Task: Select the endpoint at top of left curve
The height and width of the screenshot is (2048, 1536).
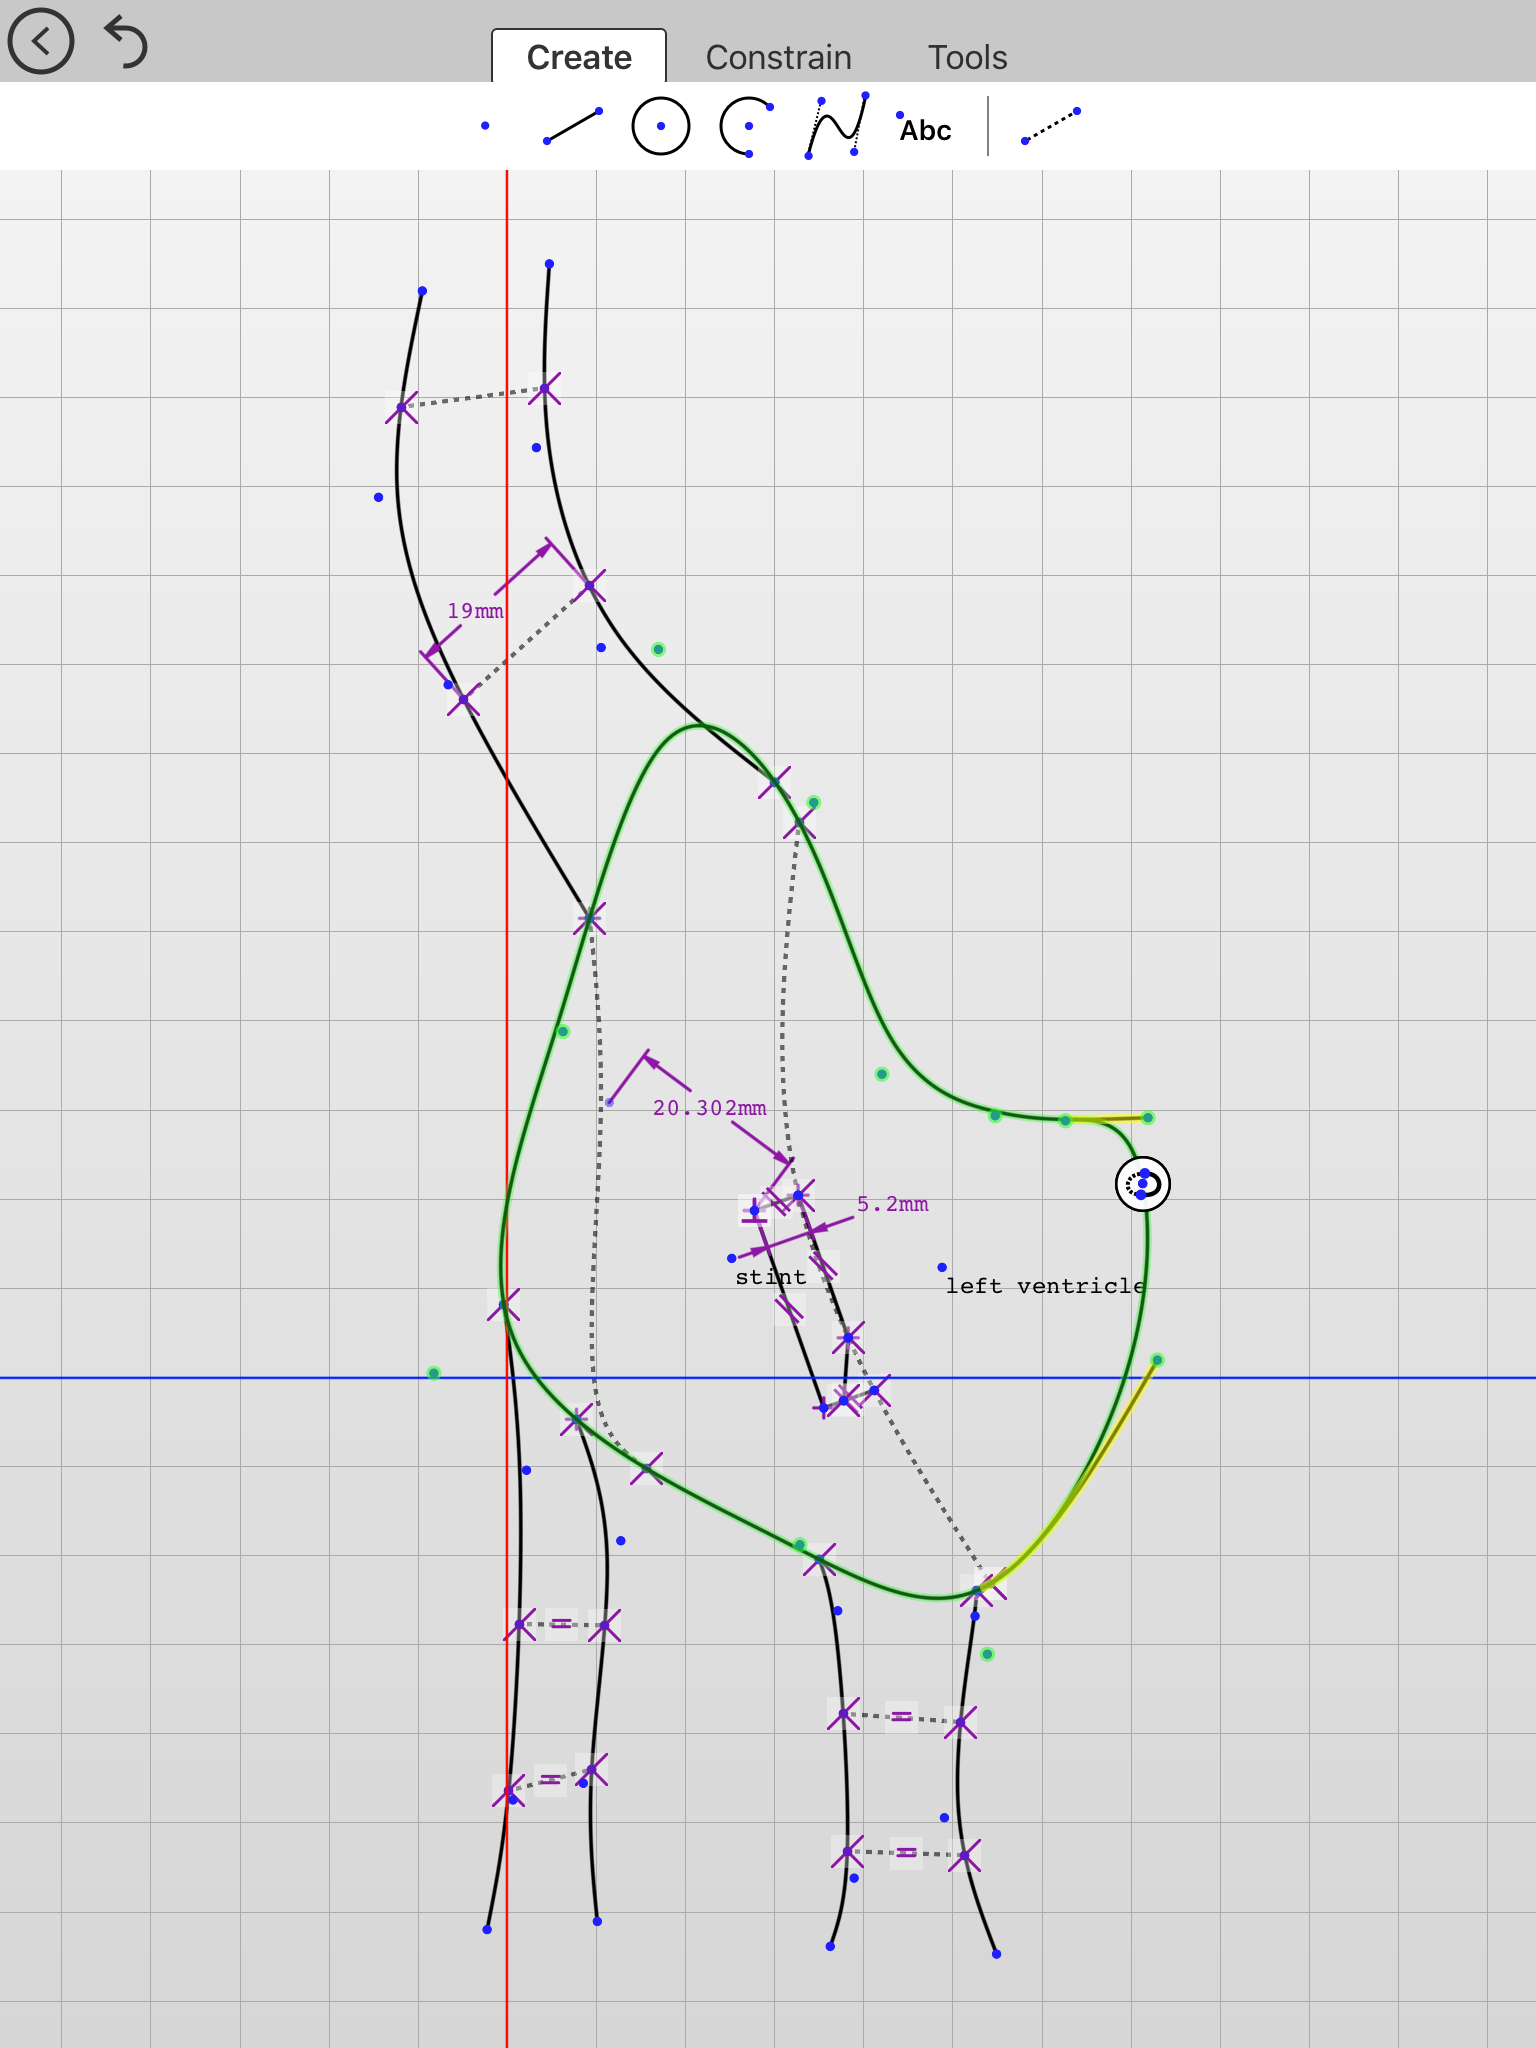Action: click(422, 291)
